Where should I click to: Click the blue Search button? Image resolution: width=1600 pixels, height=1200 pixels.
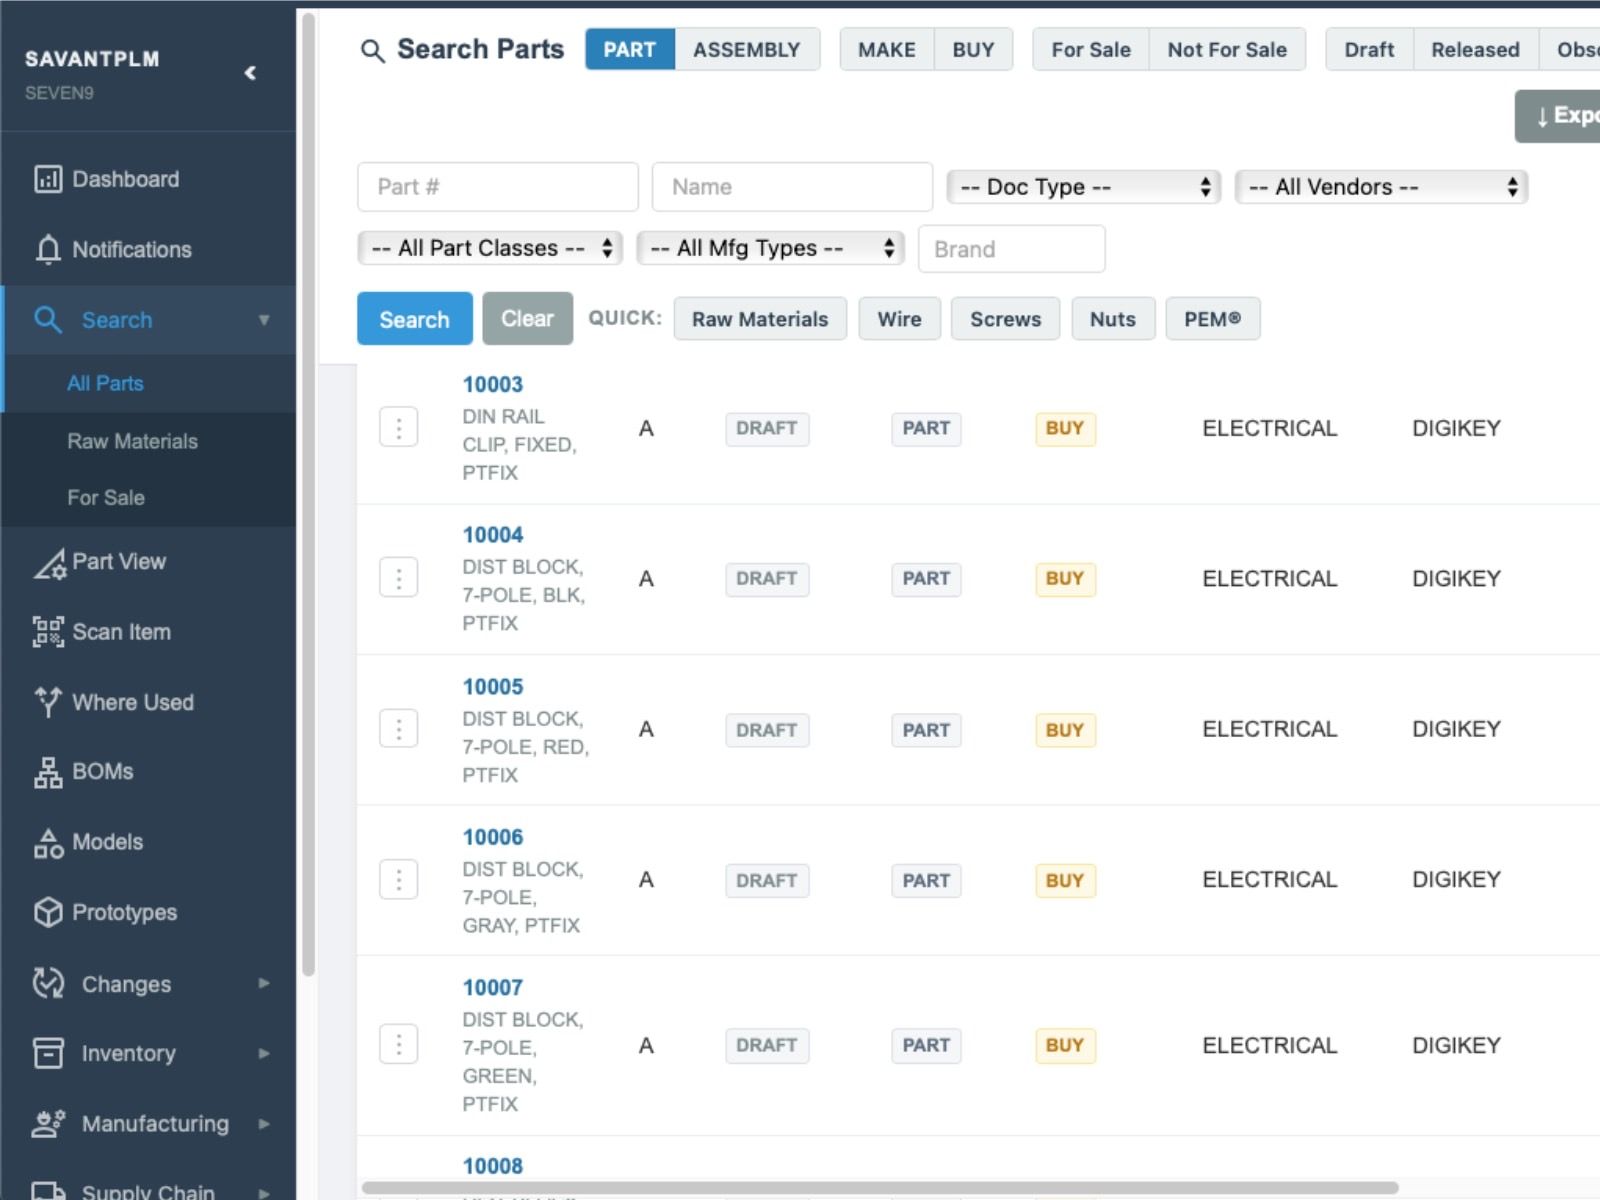[x=414, y=319]
